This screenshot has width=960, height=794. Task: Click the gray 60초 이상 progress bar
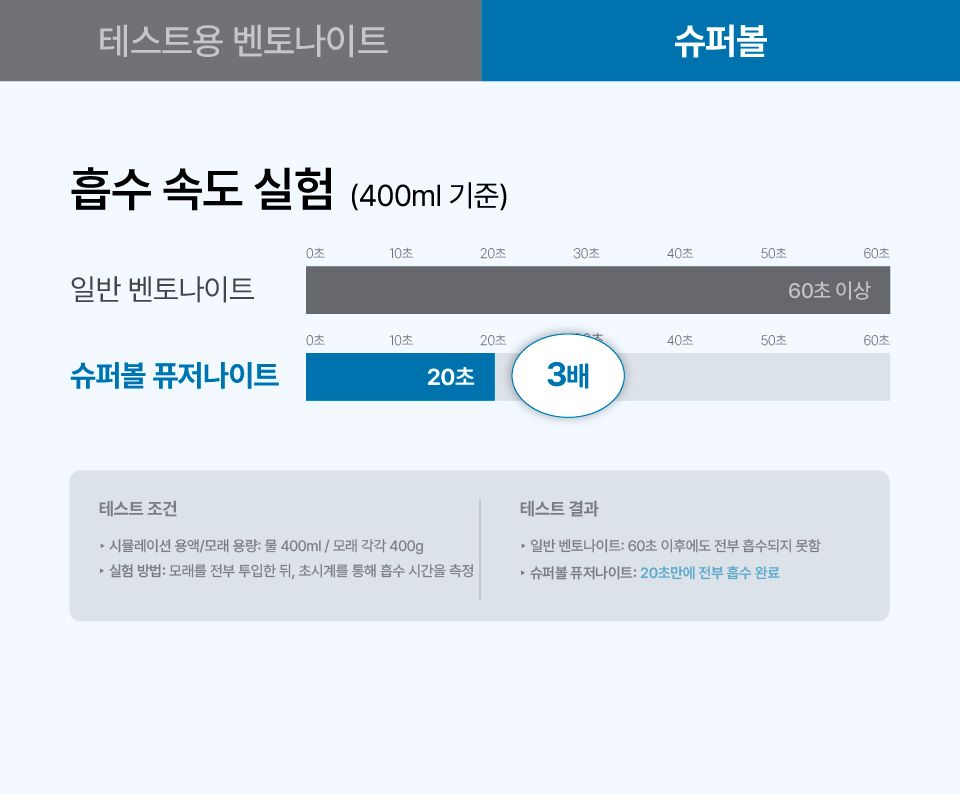[x=597, y=290]
